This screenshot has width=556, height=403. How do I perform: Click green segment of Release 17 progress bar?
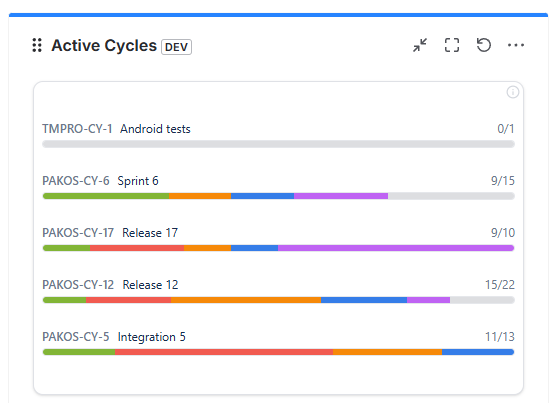[66, 248]
